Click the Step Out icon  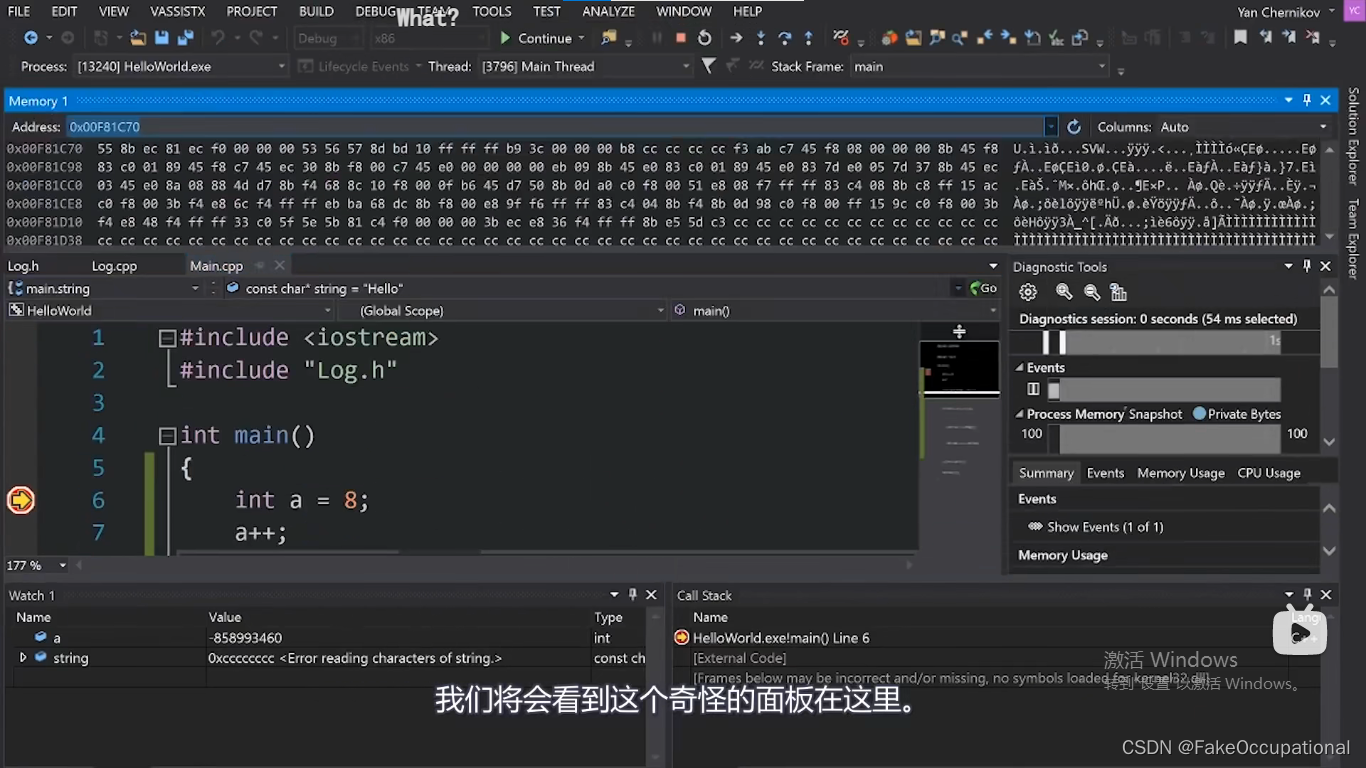pos(808,38)
